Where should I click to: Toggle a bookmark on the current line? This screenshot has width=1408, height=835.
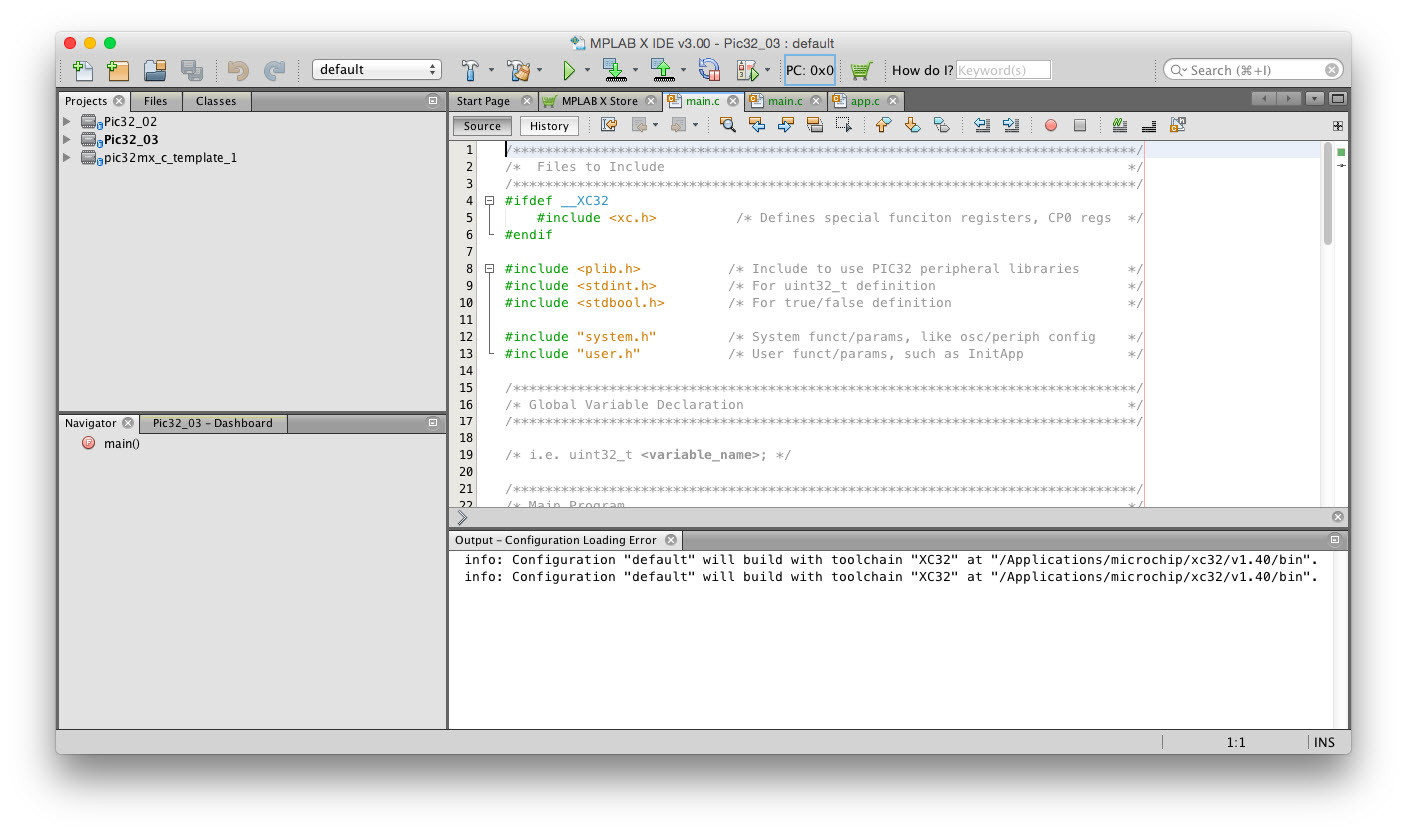click(941, 125)
